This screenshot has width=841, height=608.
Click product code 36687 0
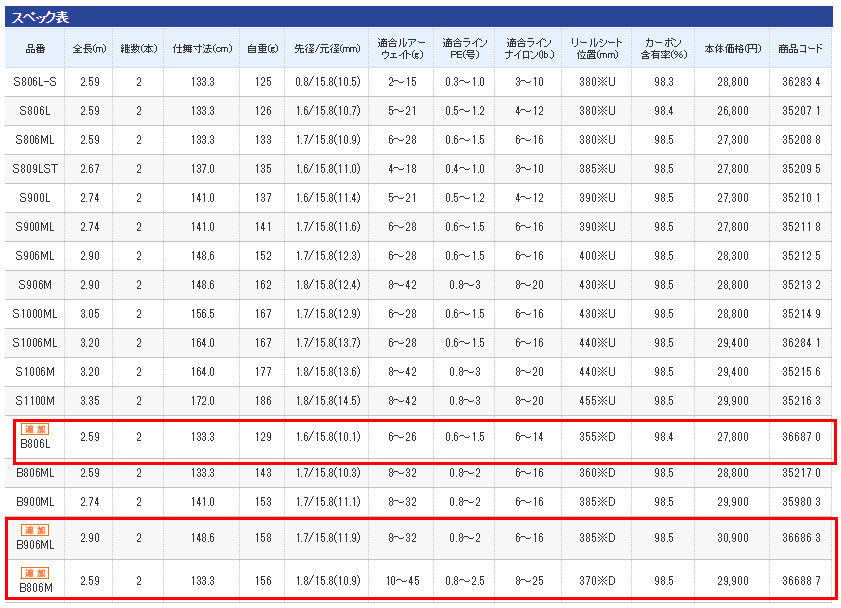point(801,437)
